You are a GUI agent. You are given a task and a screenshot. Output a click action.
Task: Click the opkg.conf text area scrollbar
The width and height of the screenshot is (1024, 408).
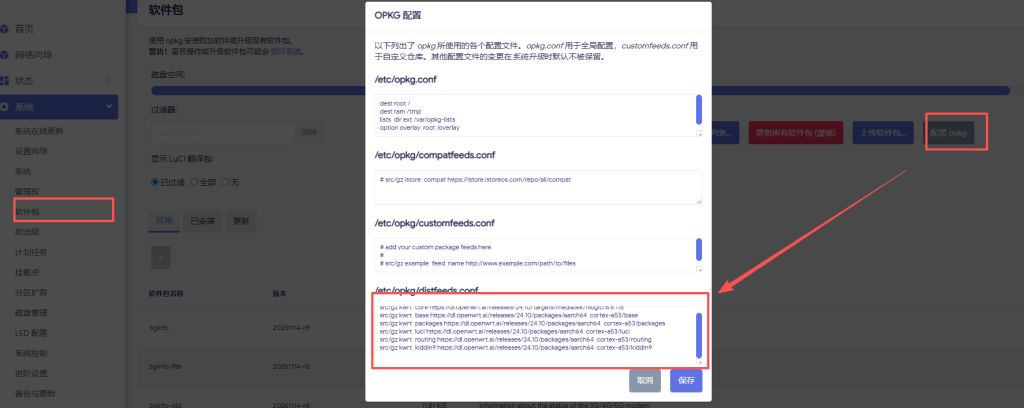tap(699, 110)
